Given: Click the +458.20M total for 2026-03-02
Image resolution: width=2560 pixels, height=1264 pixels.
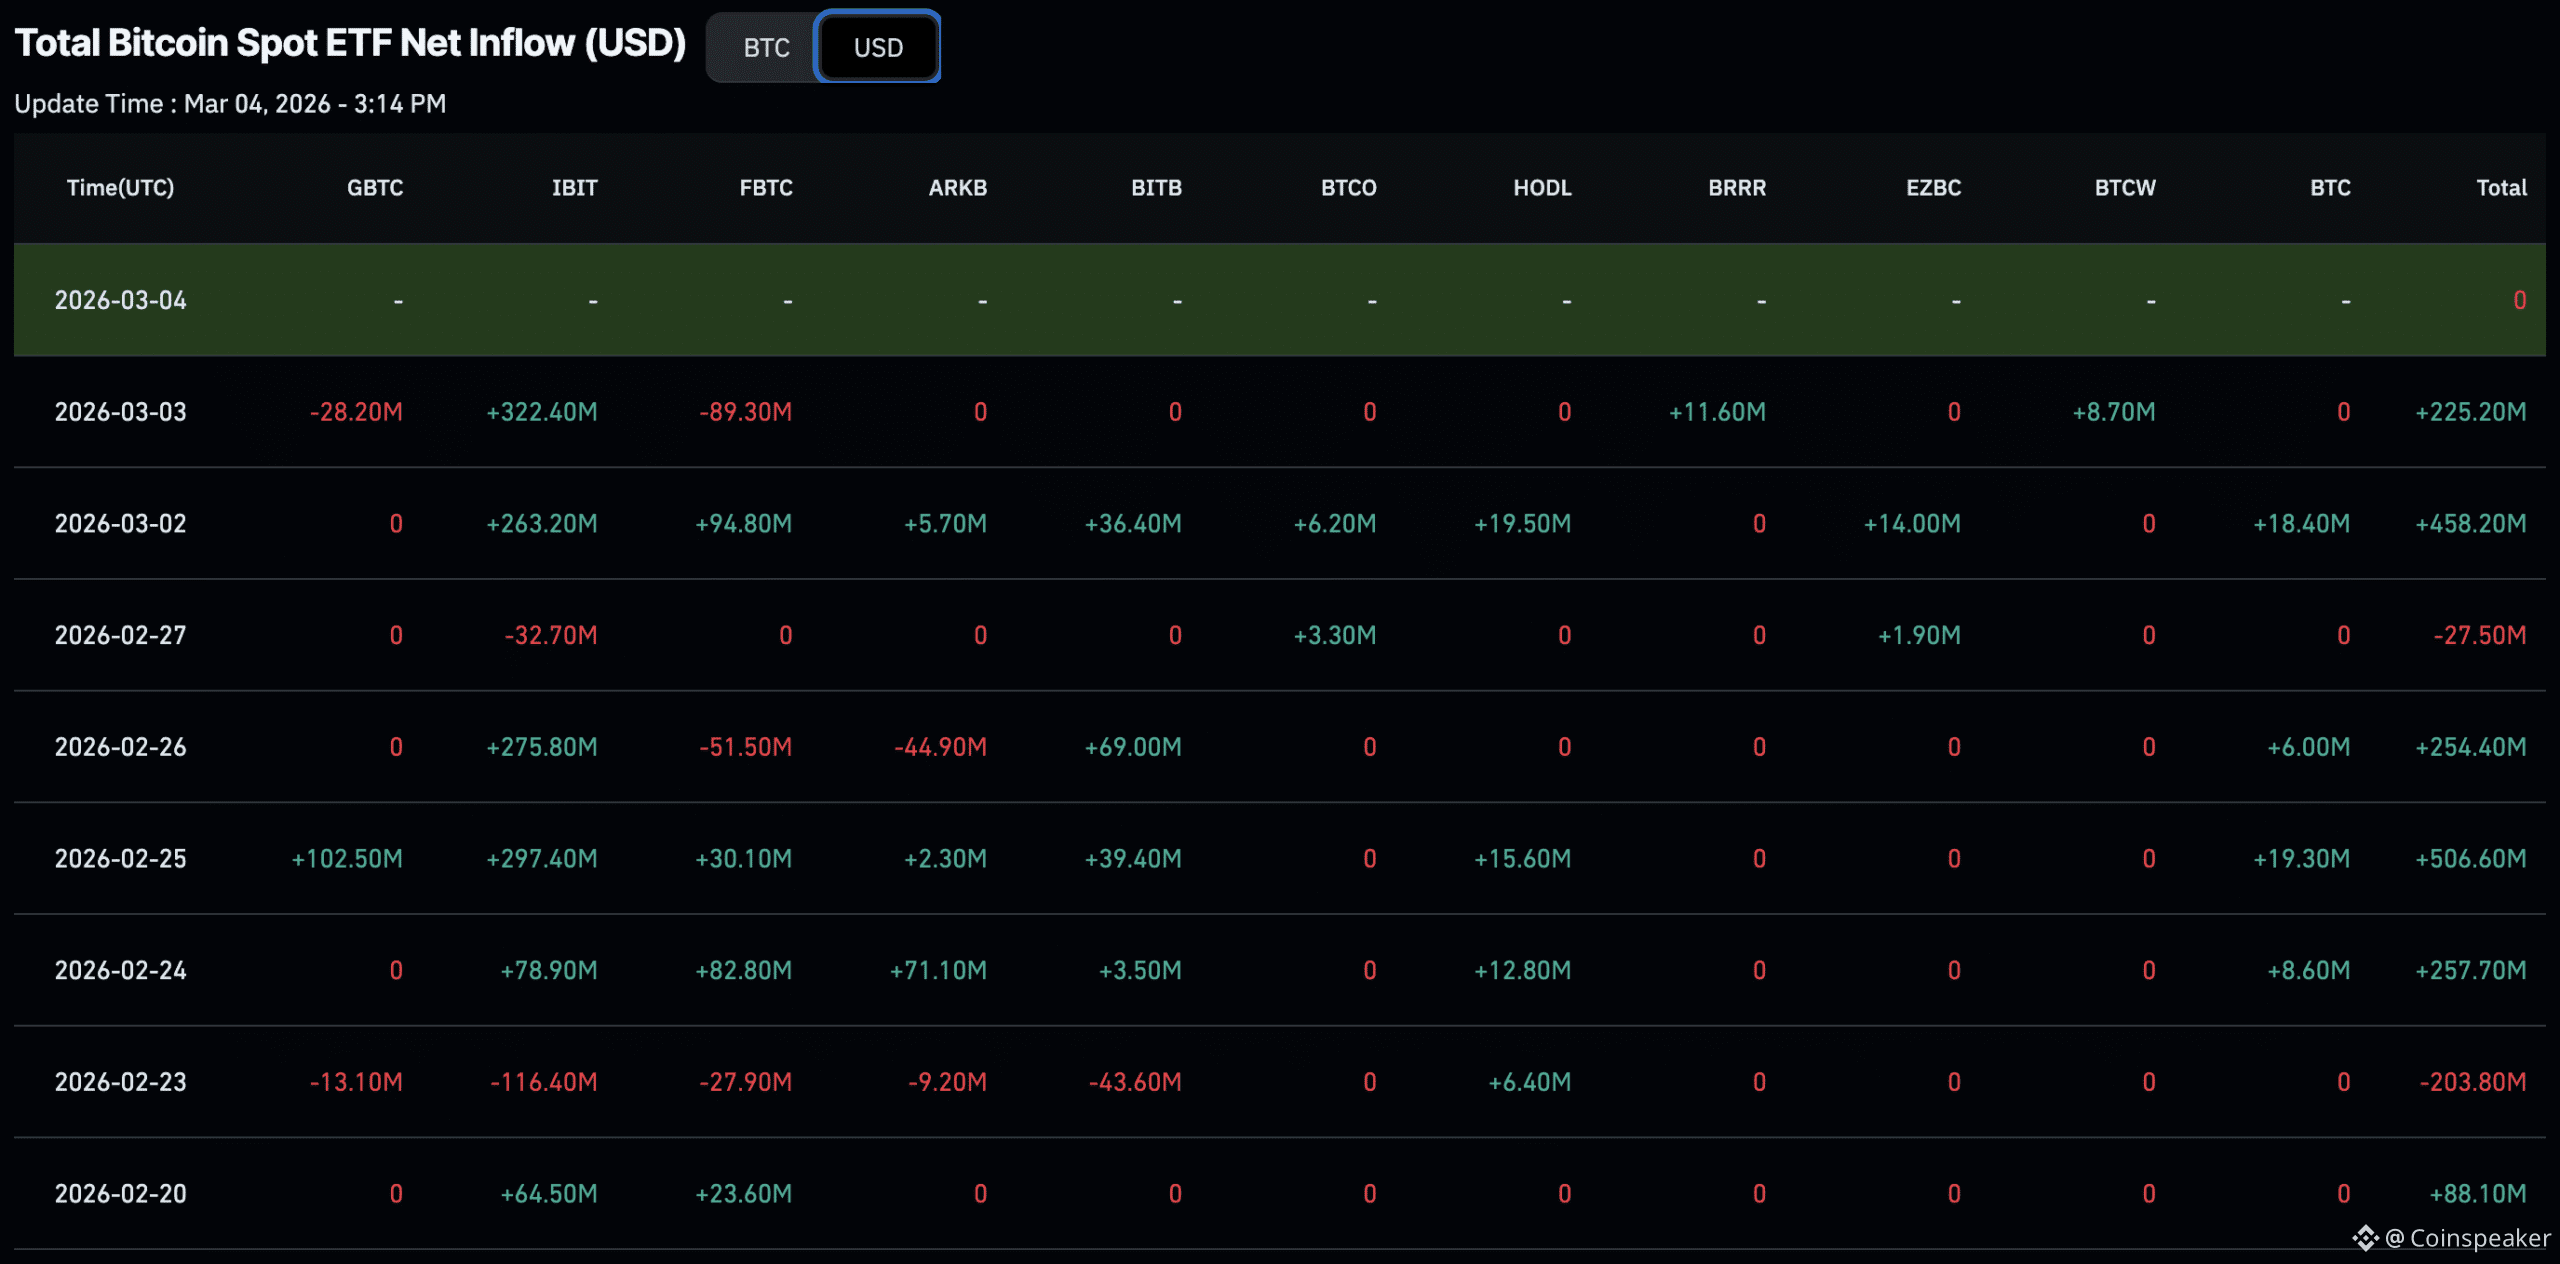Looking at the screenshot, I should tap(2470, 524).
